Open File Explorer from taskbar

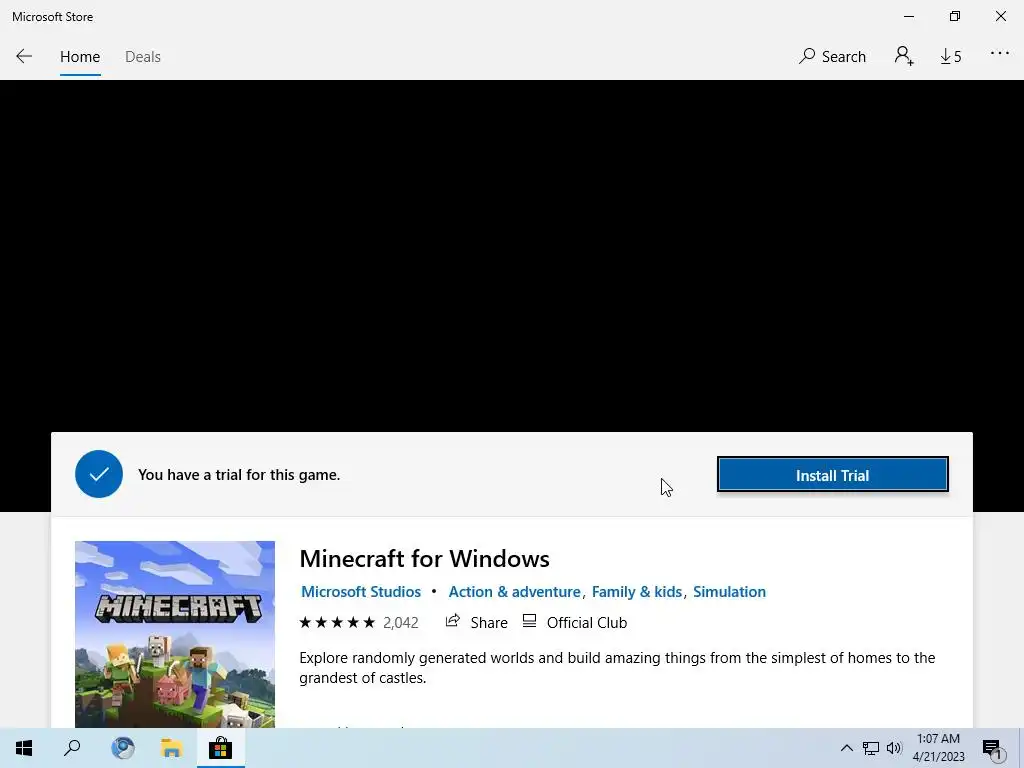tap(172, 748)
